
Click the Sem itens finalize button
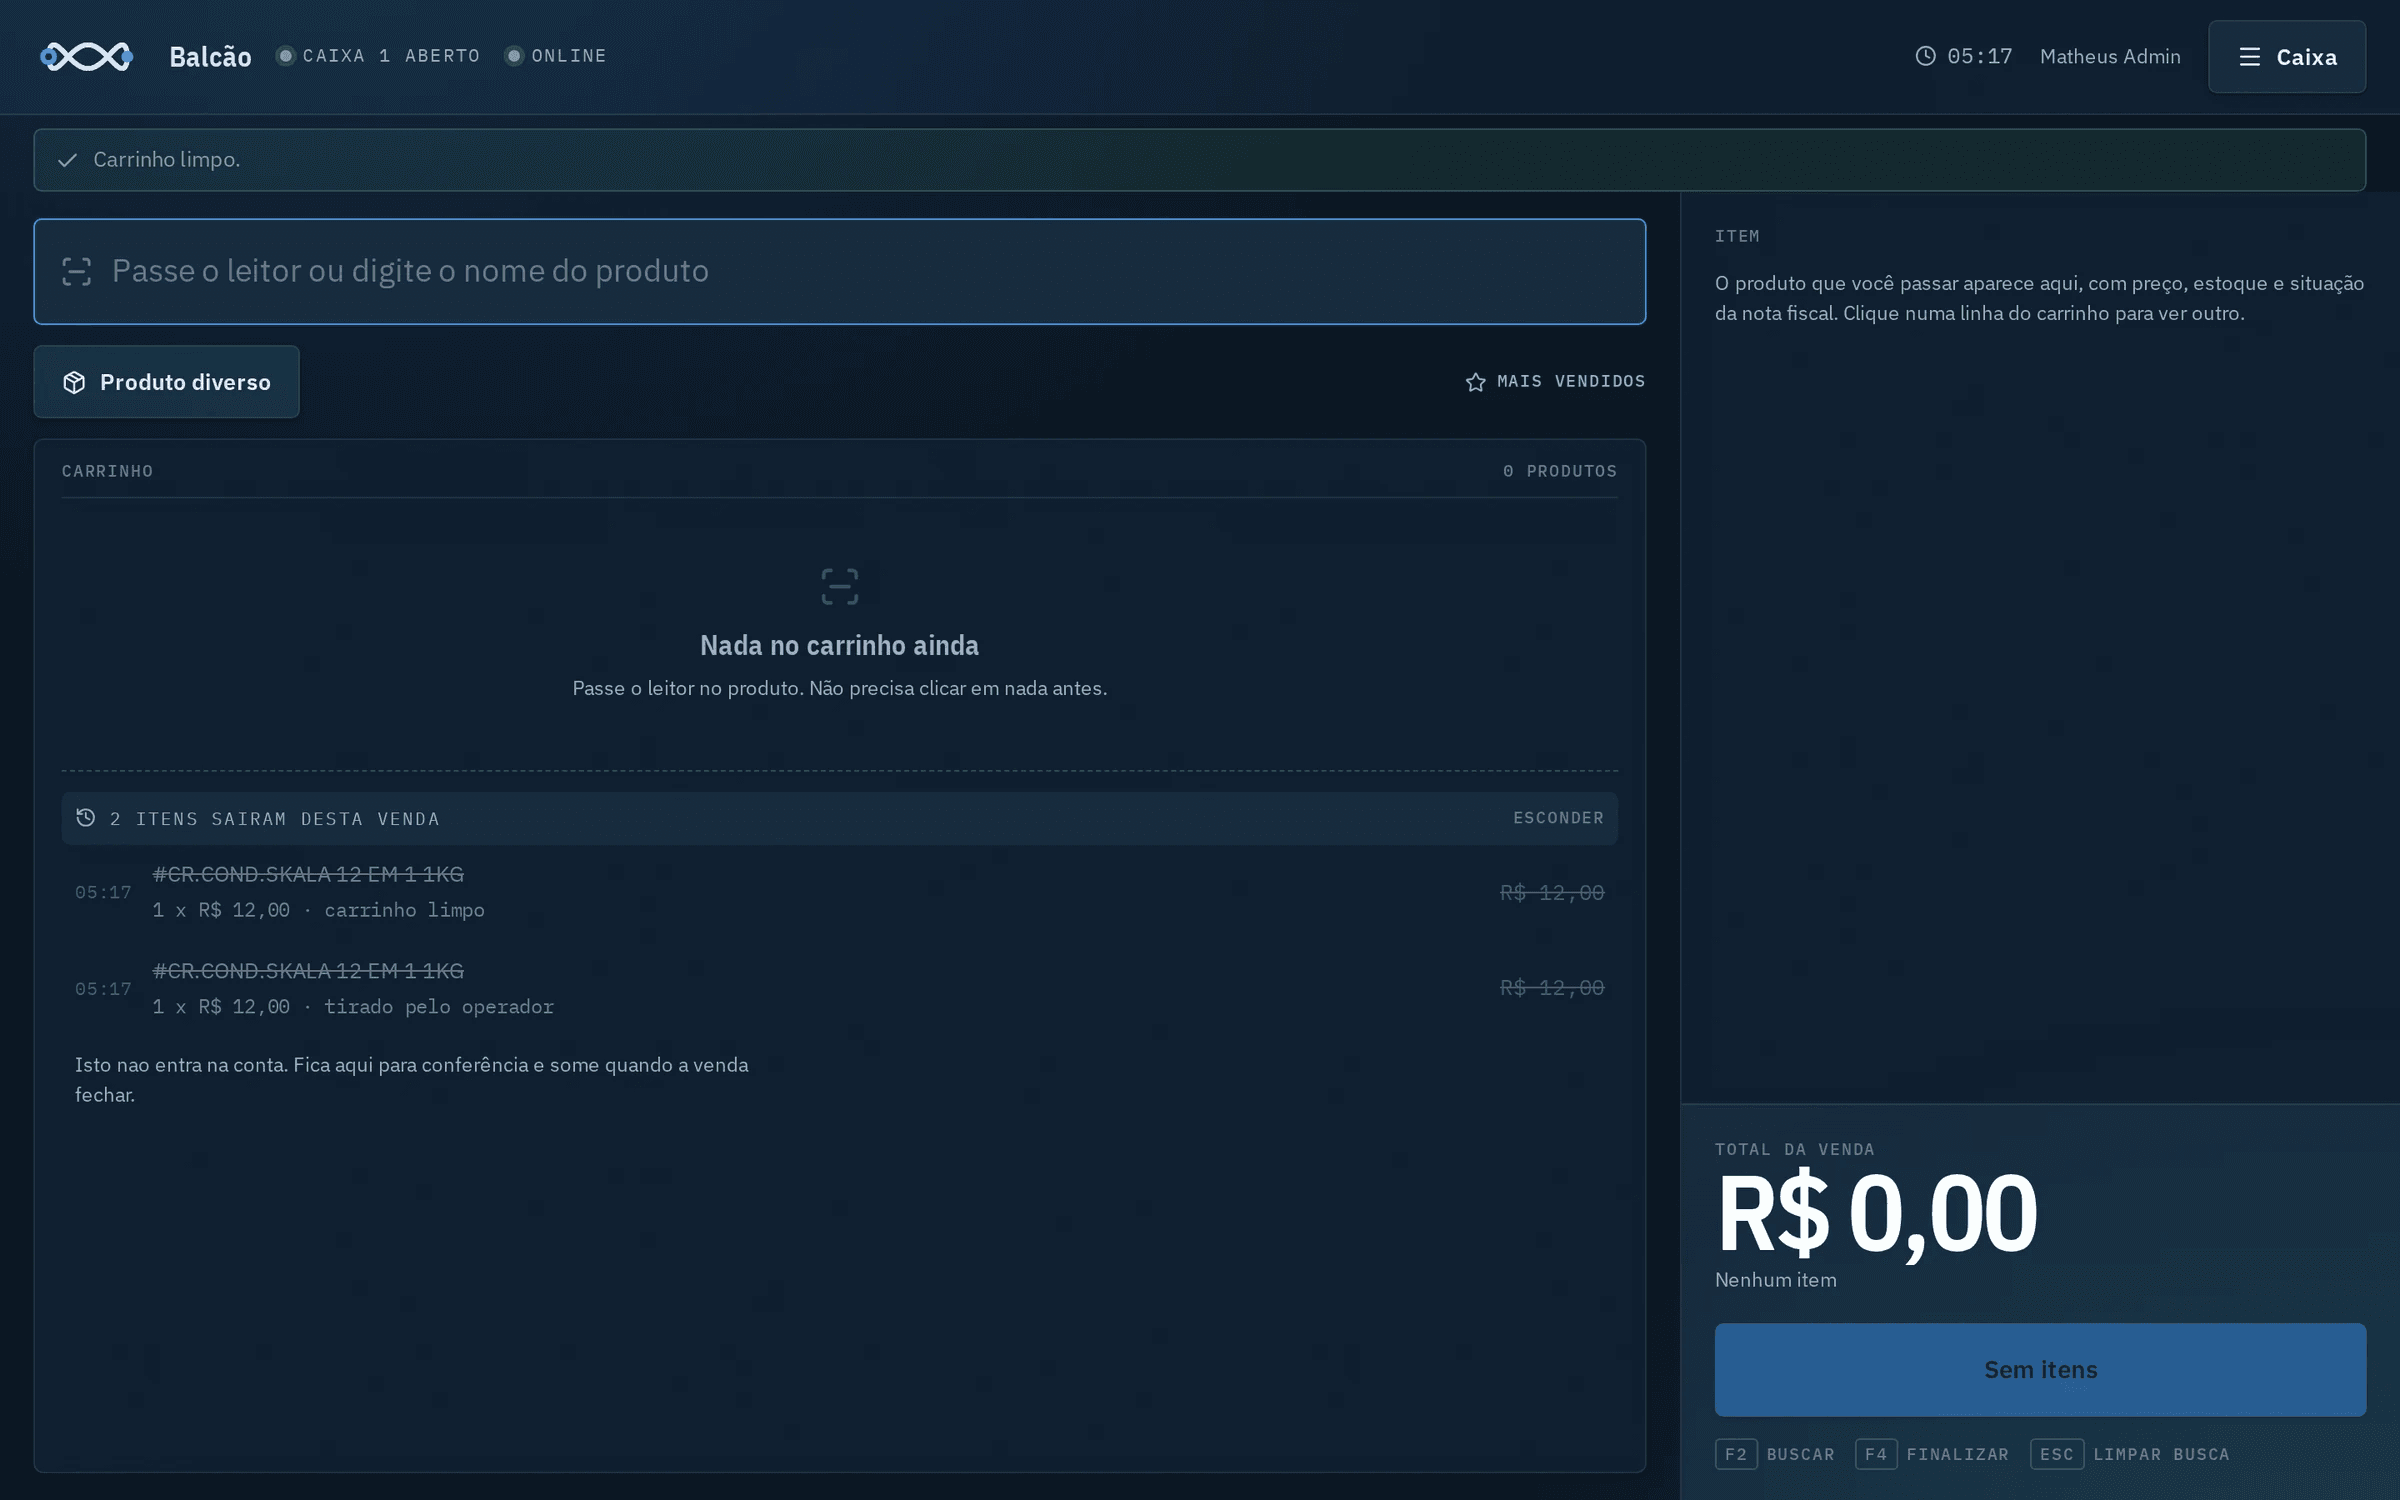click(2040, 1370)
